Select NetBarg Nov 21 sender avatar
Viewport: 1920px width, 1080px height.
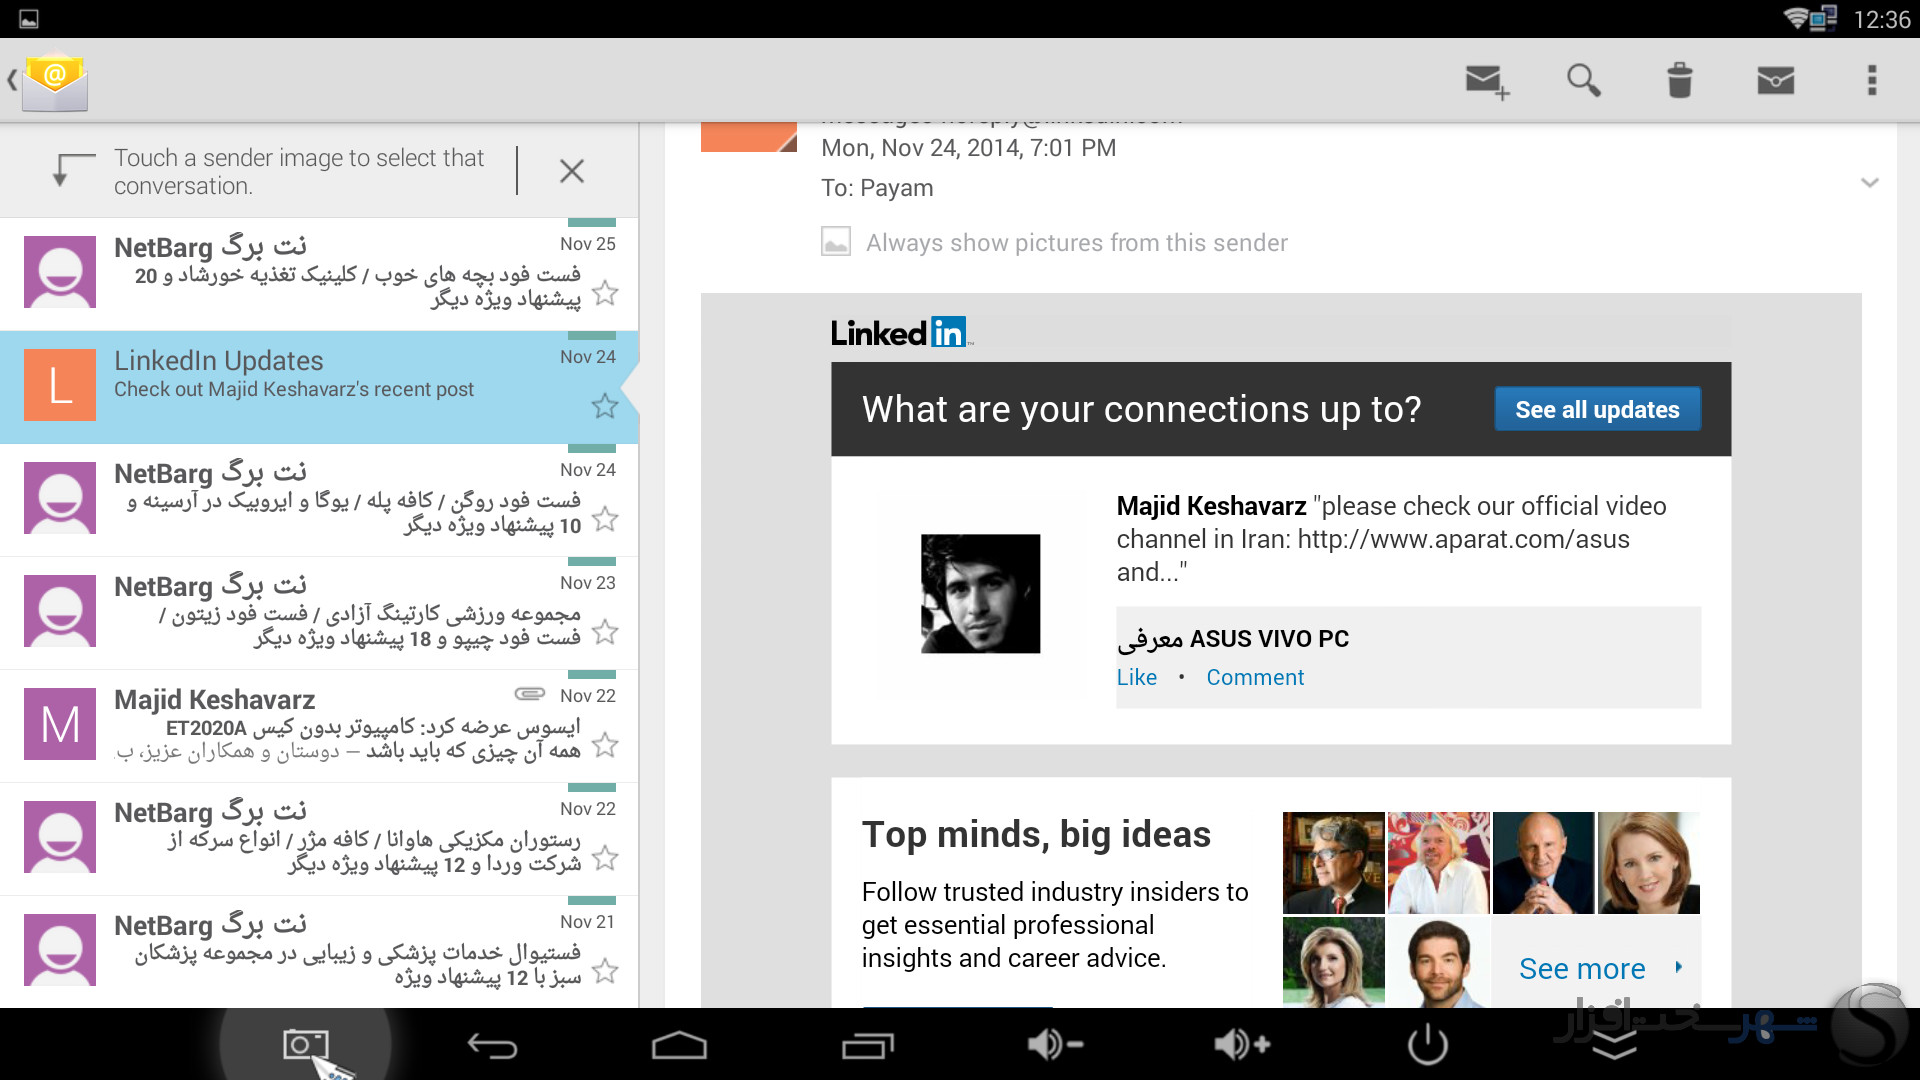coord(60,949)
